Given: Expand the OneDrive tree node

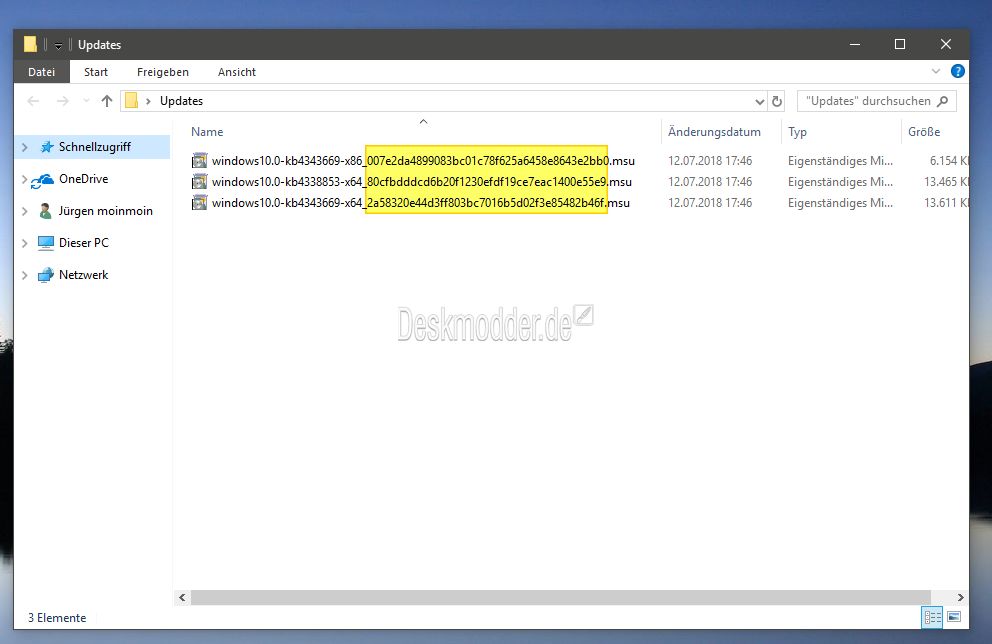Looking at the screenshot, I should click(x=25, y=179).
